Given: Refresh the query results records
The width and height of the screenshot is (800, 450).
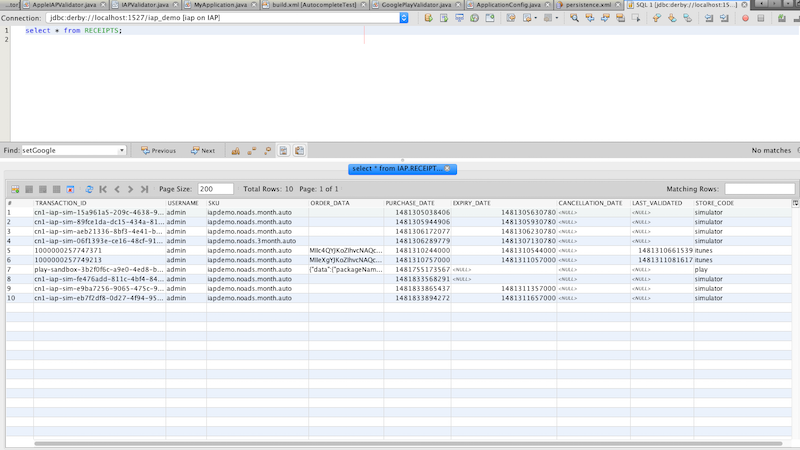Looking at the screenshot, I should 89,189.
